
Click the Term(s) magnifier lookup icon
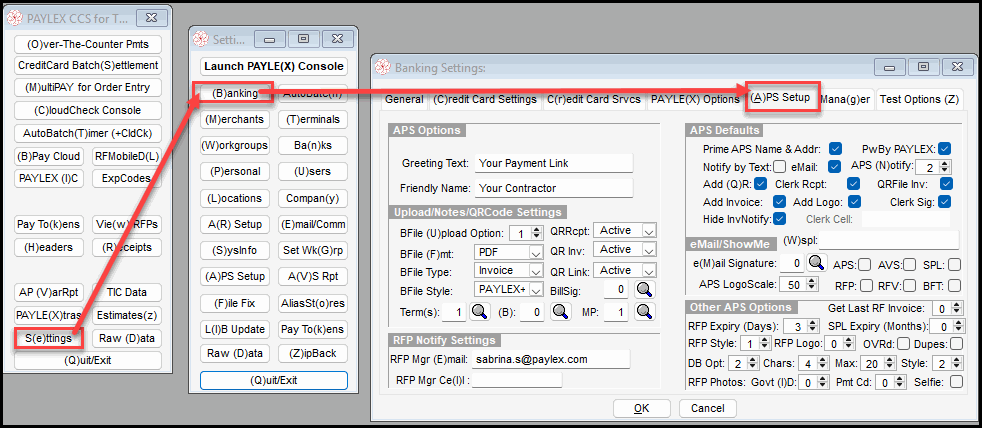click(x=480, y=311)
